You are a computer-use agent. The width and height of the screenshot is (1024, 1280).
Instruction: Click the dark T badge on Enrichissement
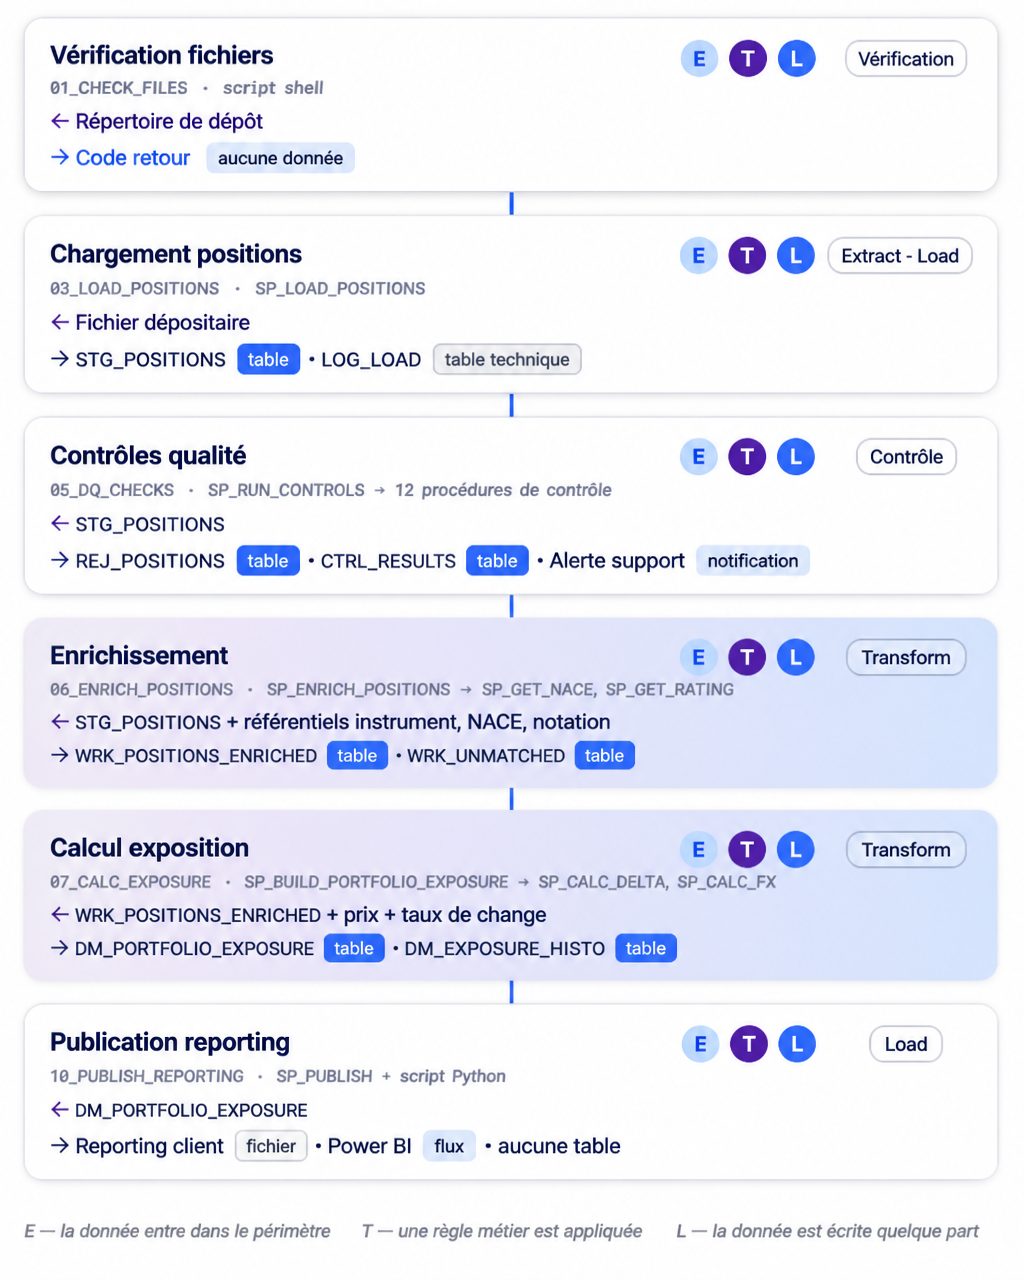(747, 657)
